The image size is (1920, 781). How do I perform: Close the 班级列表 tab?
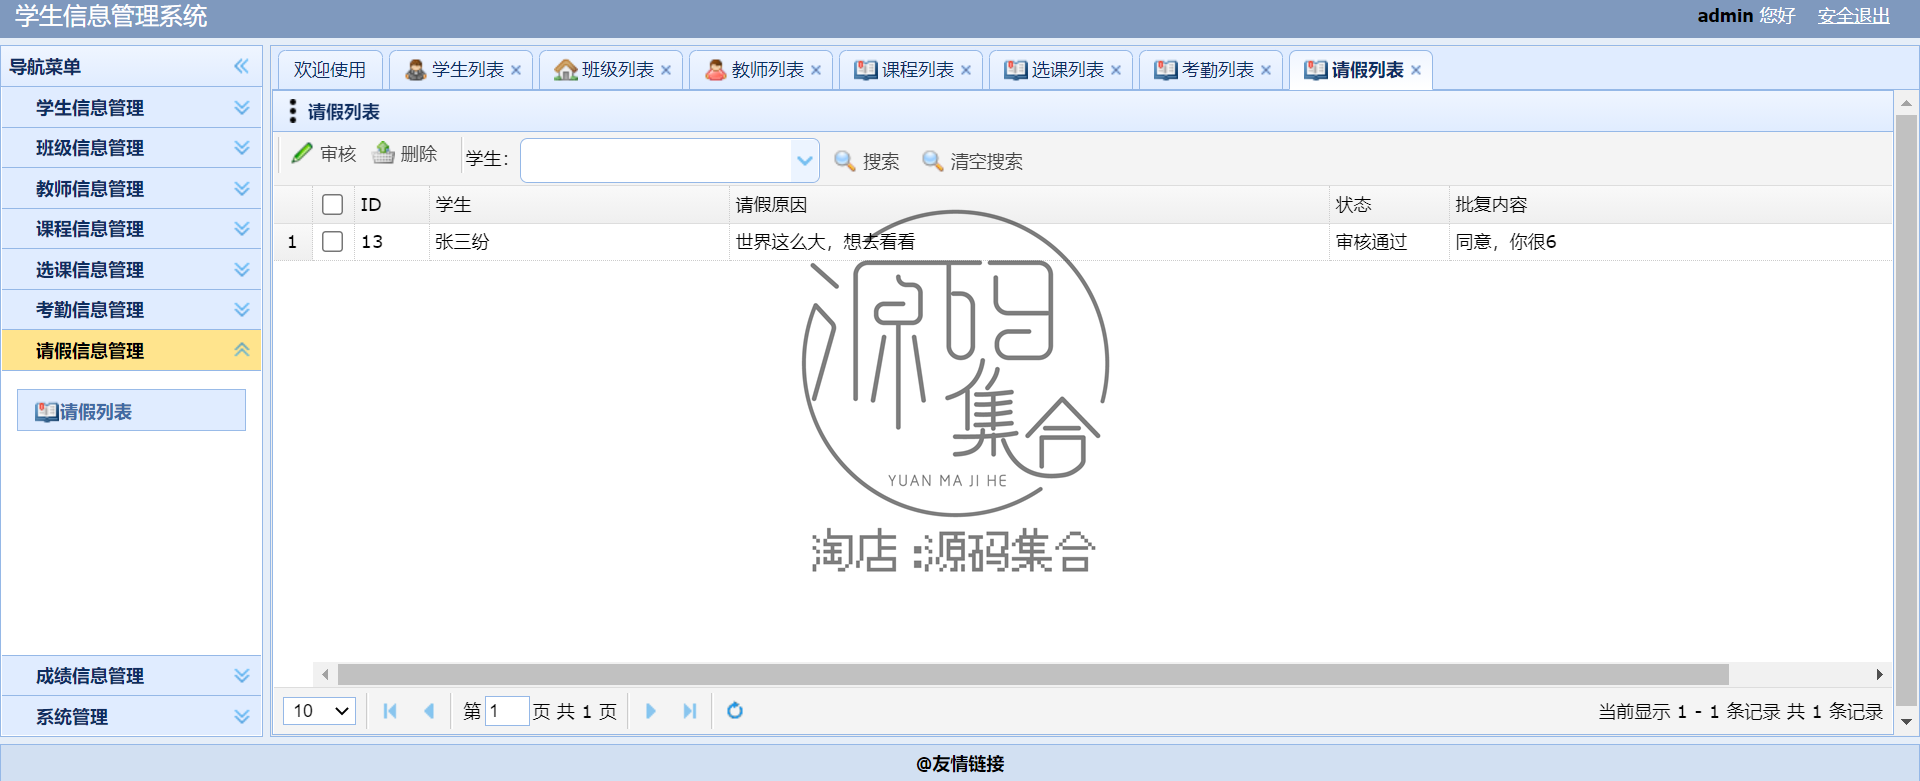point(666,70)
